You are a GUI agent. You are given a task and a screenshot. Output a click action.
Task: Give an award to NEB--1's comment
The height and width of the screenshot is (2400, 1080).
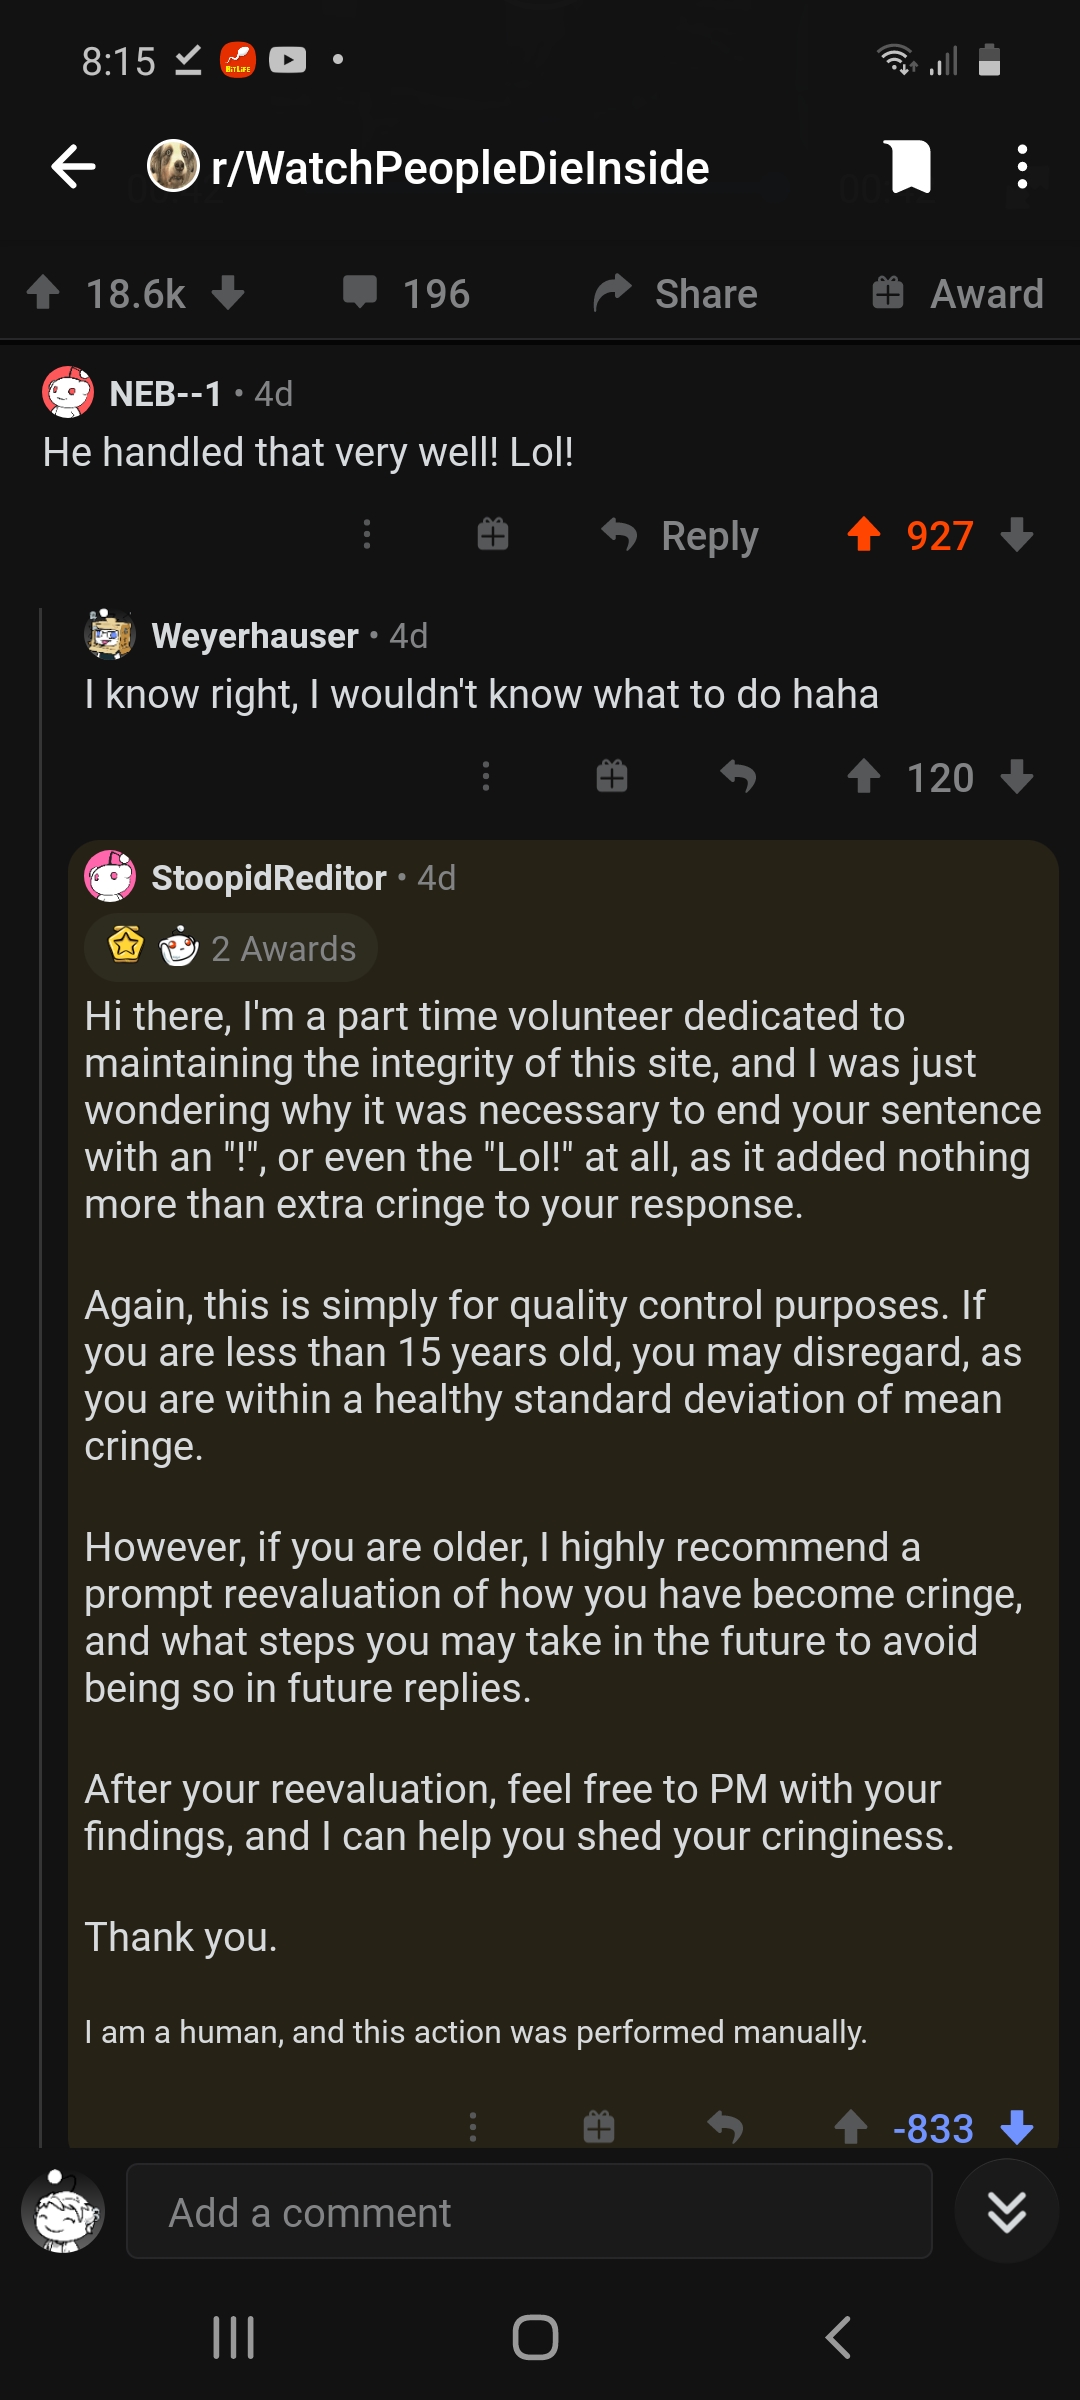[x=493, y=536]
